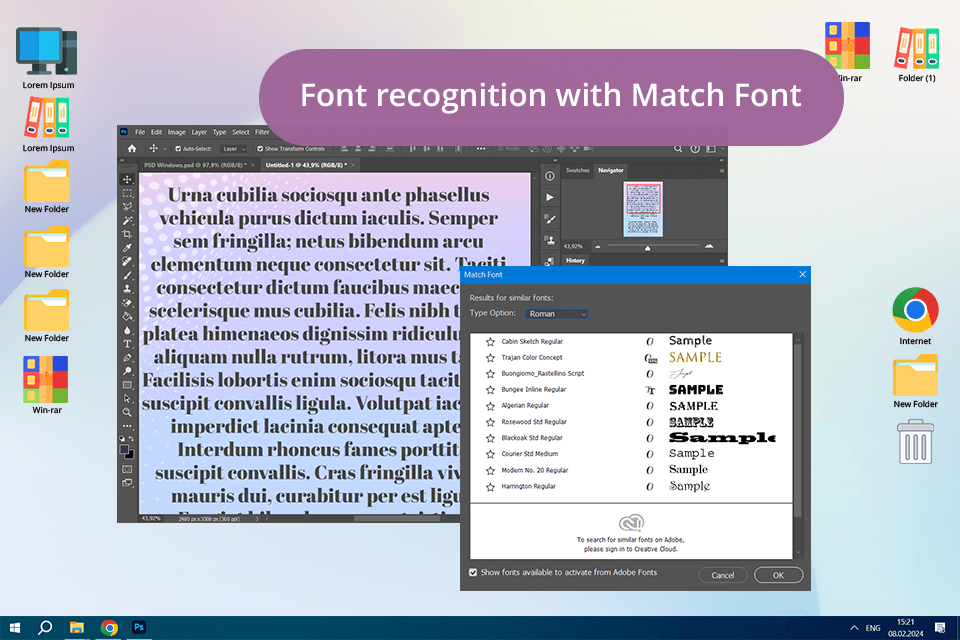Select the Type tool
960x640 pixels.
coord(127,344)
